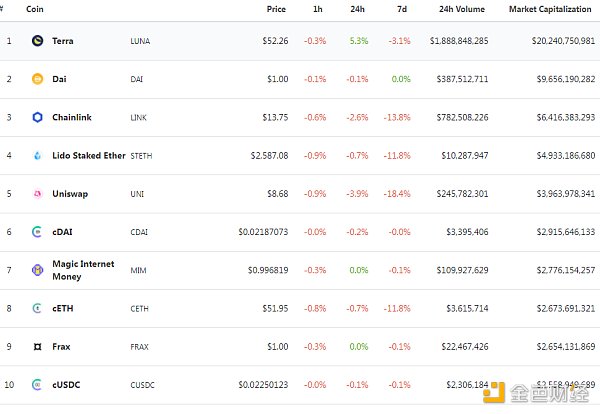This screenshot has height=414, width=600.
Task: Click Dai's market cap $9,656,190,282
Action: click(x=566, y=79)
